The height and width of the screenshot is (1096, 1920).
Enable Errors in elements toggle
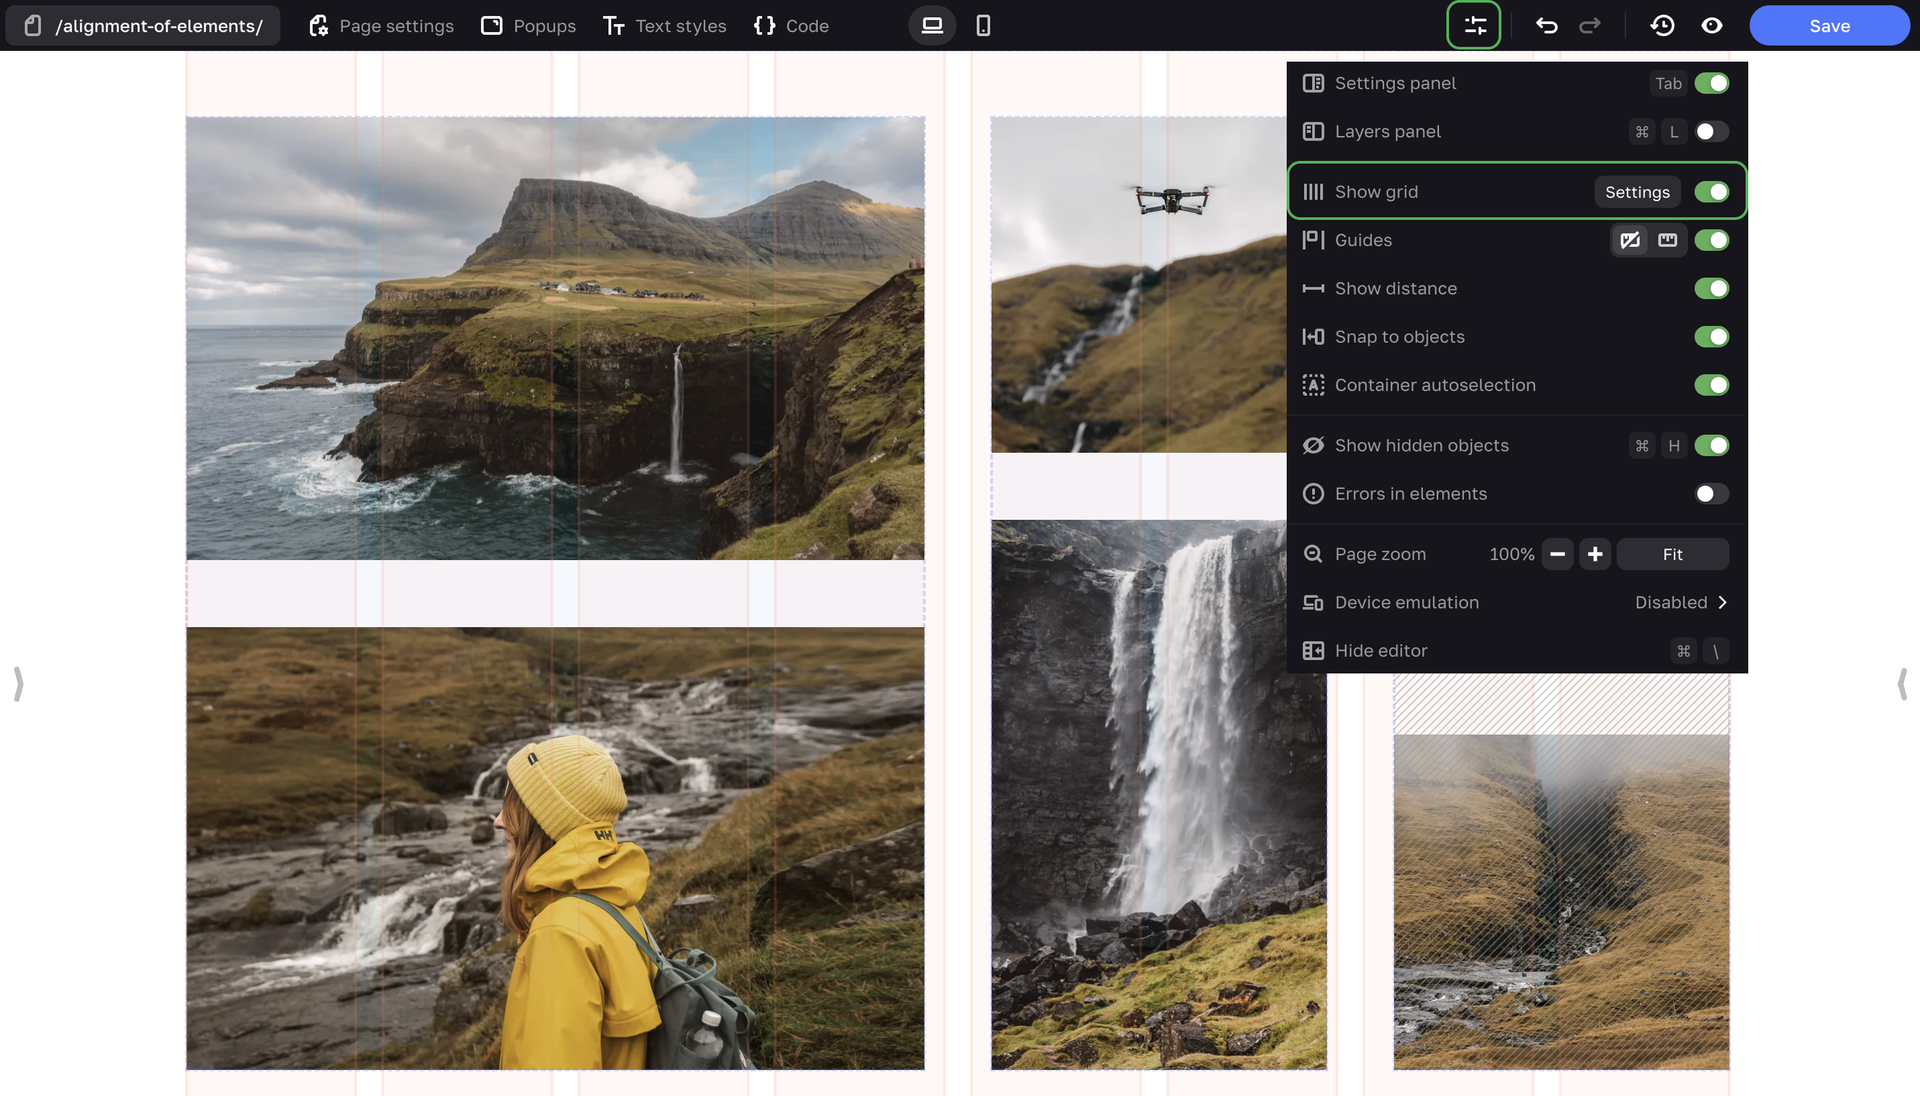coord(1711,494)
